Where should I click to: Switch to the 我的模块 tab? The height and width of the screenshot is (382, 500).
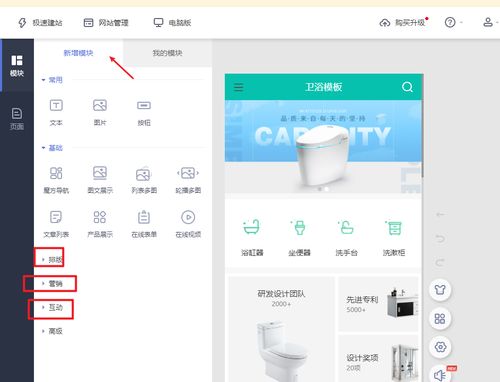coord(167,53)
